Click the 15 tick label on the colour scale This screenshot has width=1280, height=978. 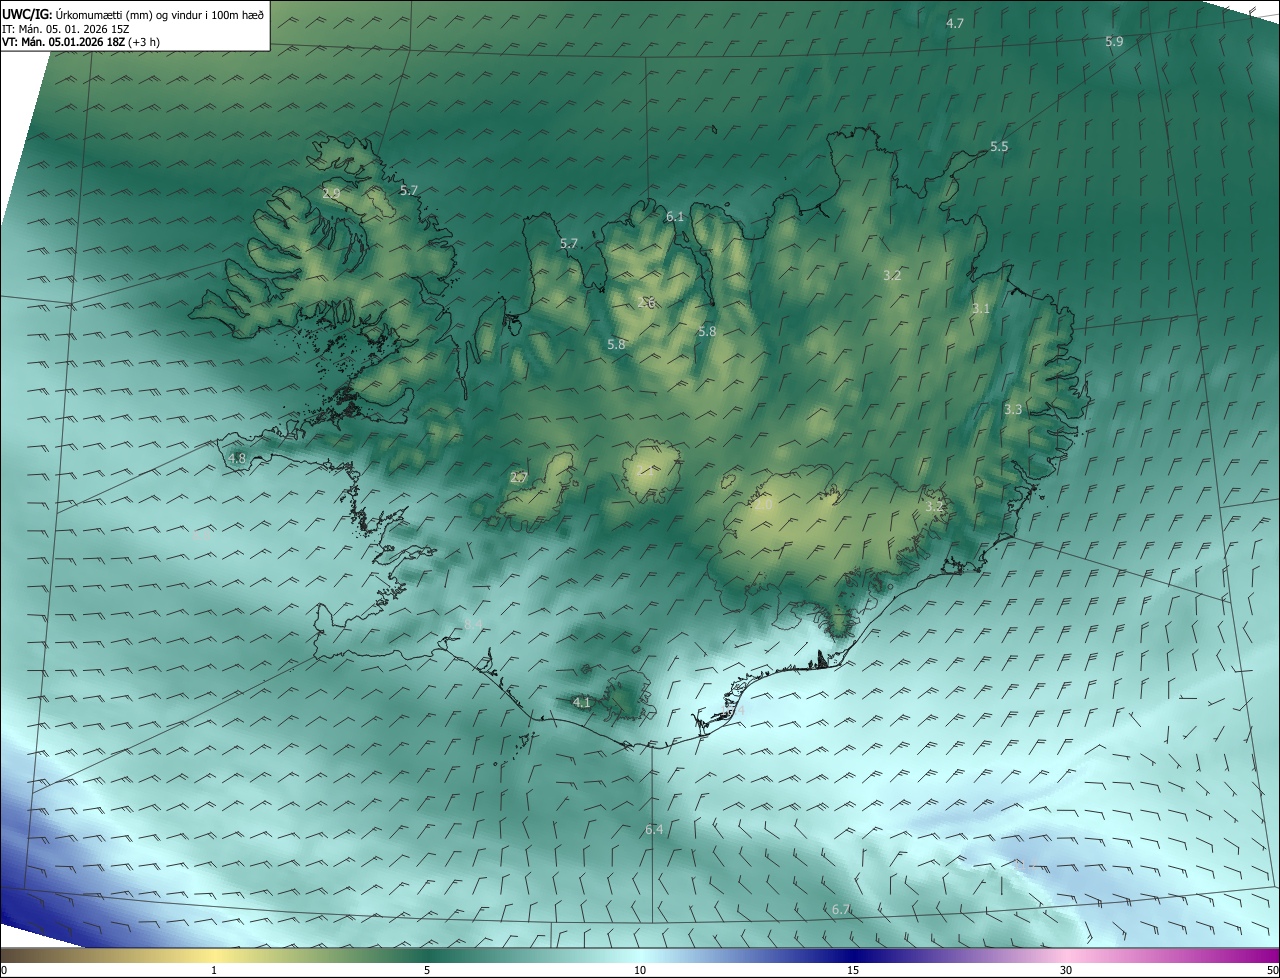[x=853, y=970]
